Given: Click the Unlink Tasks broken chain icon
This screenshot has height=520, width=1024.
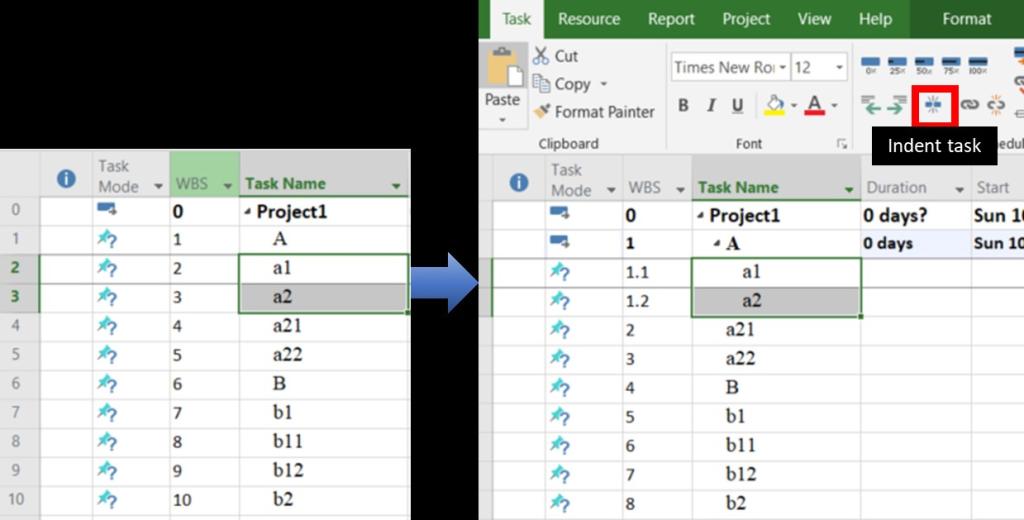Looking at the screenshot, I should tap(996, 105).
